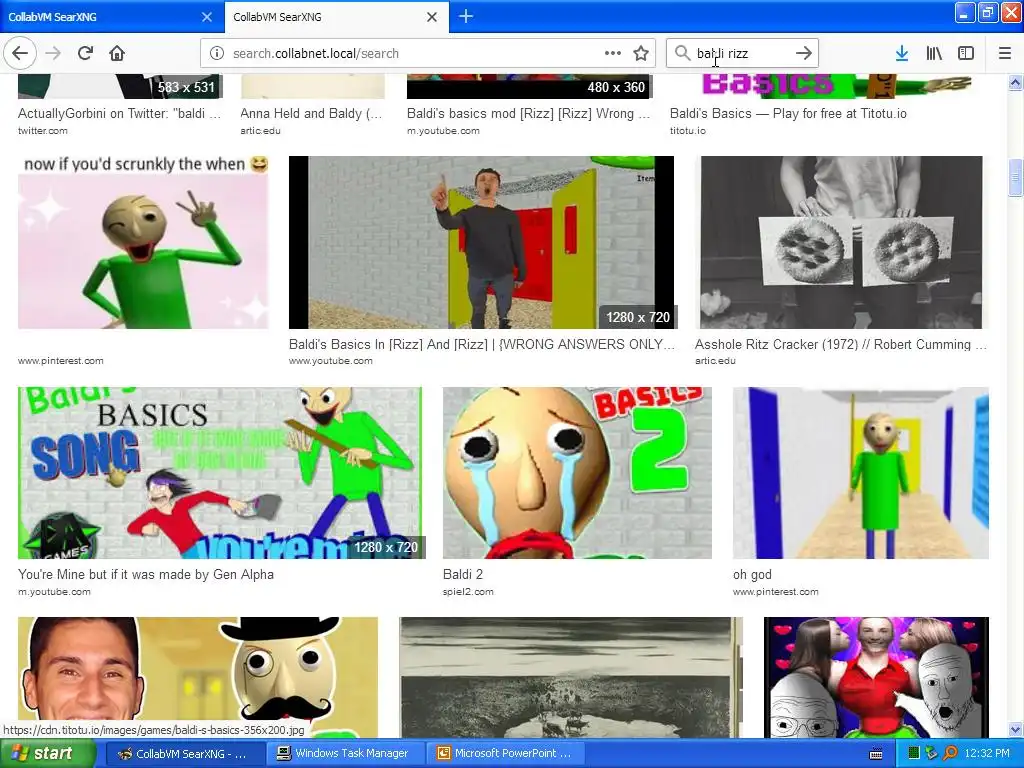Click www.pinterest.com under scrunkly image
The image size is (1024, 768).
(x=61, y=360)
